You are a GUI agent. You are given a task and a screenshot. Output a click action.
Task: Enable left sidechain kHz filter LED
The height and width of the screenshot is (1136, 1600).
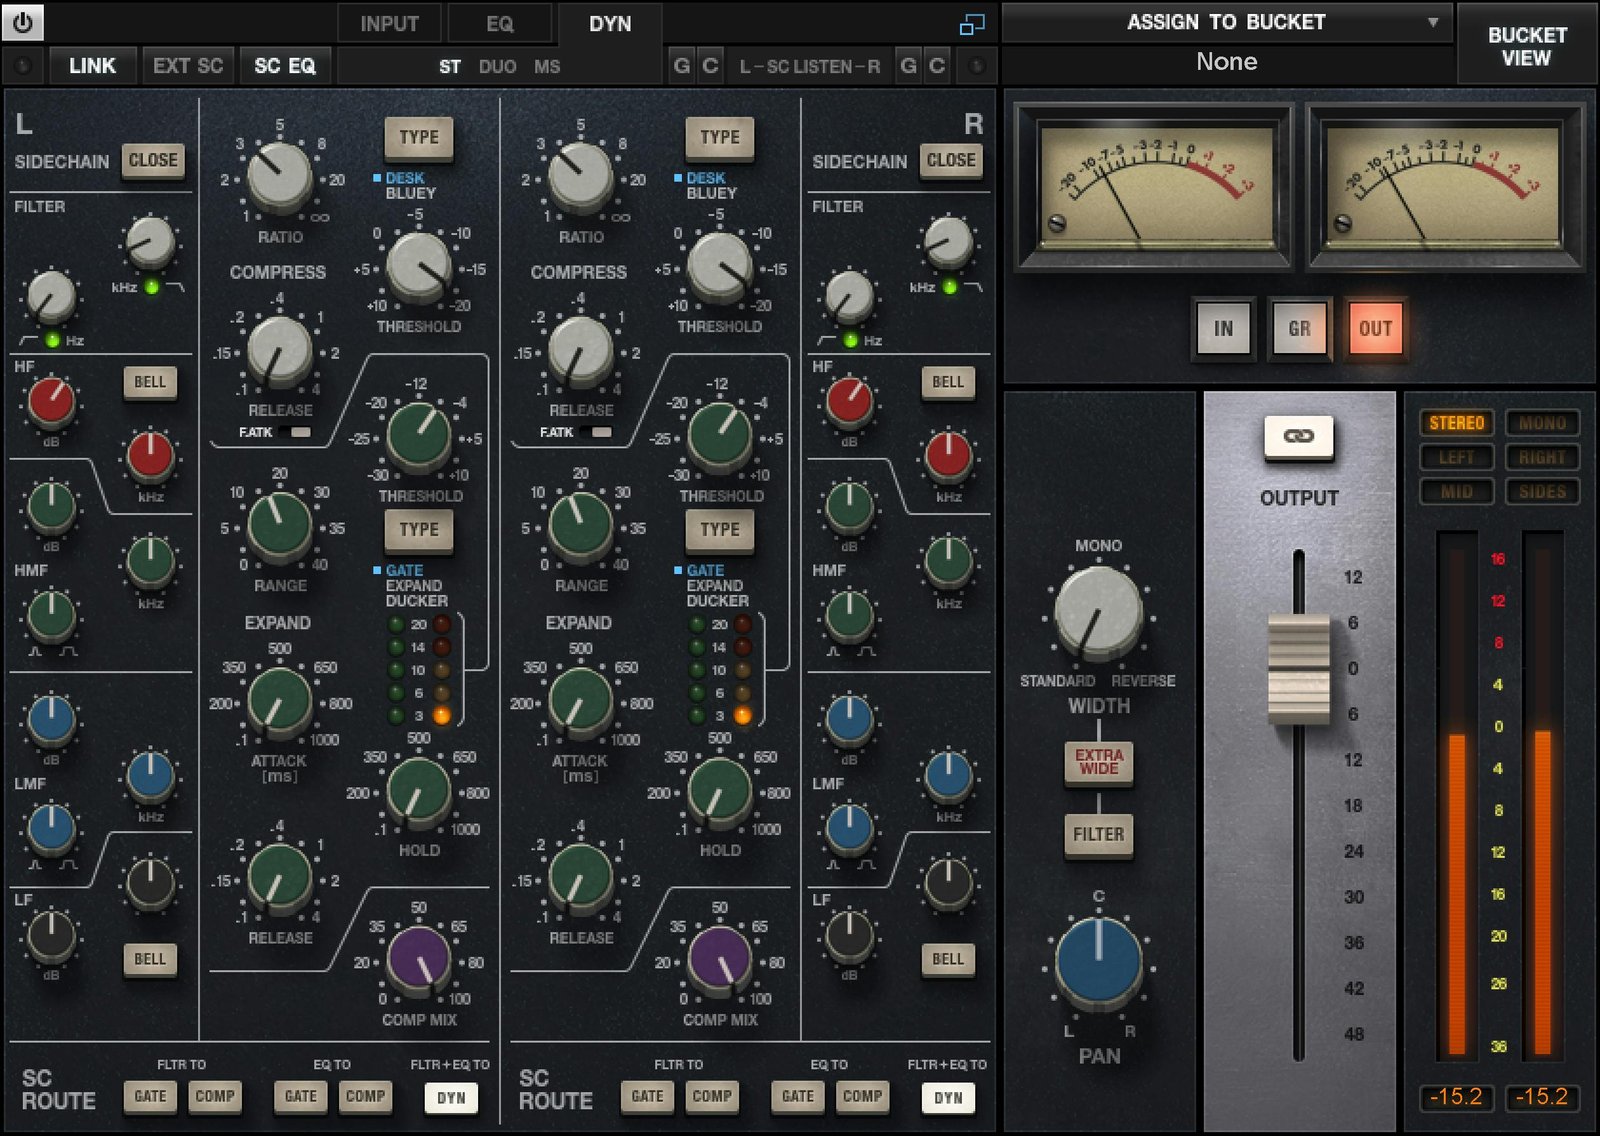point(151,287)
